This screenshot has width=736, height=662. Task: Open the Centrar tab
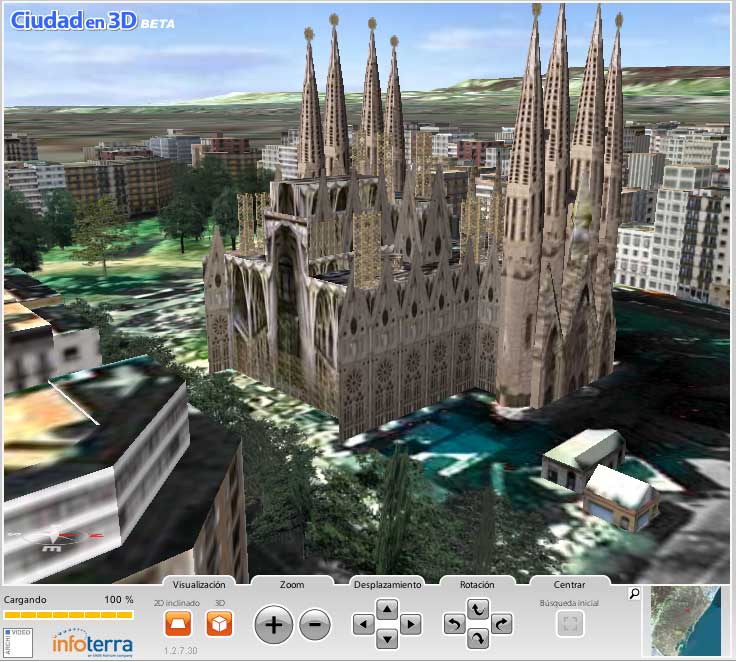pos(569,585)
